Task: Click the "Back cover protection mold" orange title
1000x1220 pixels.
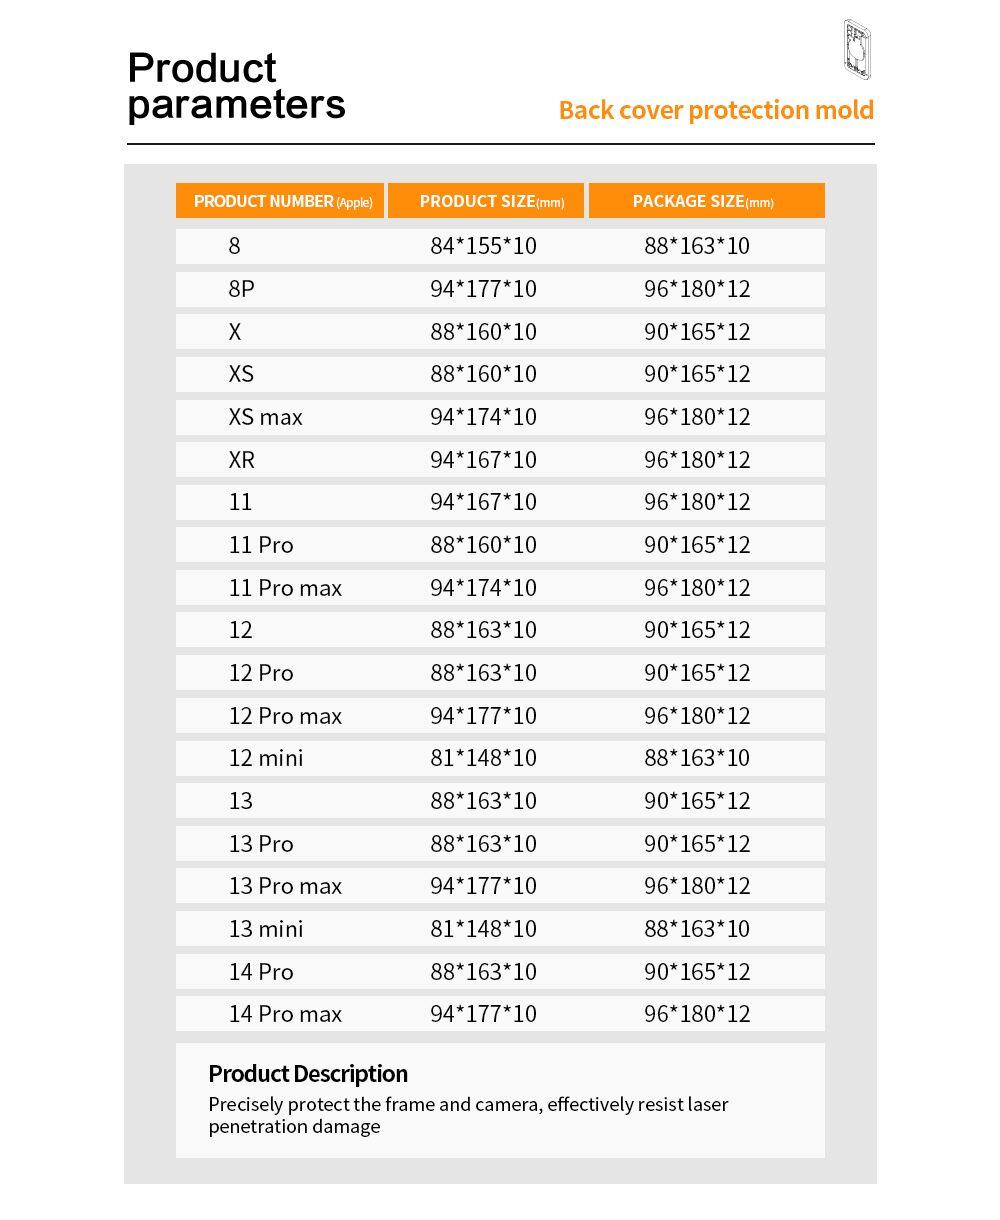Action: 716,110
